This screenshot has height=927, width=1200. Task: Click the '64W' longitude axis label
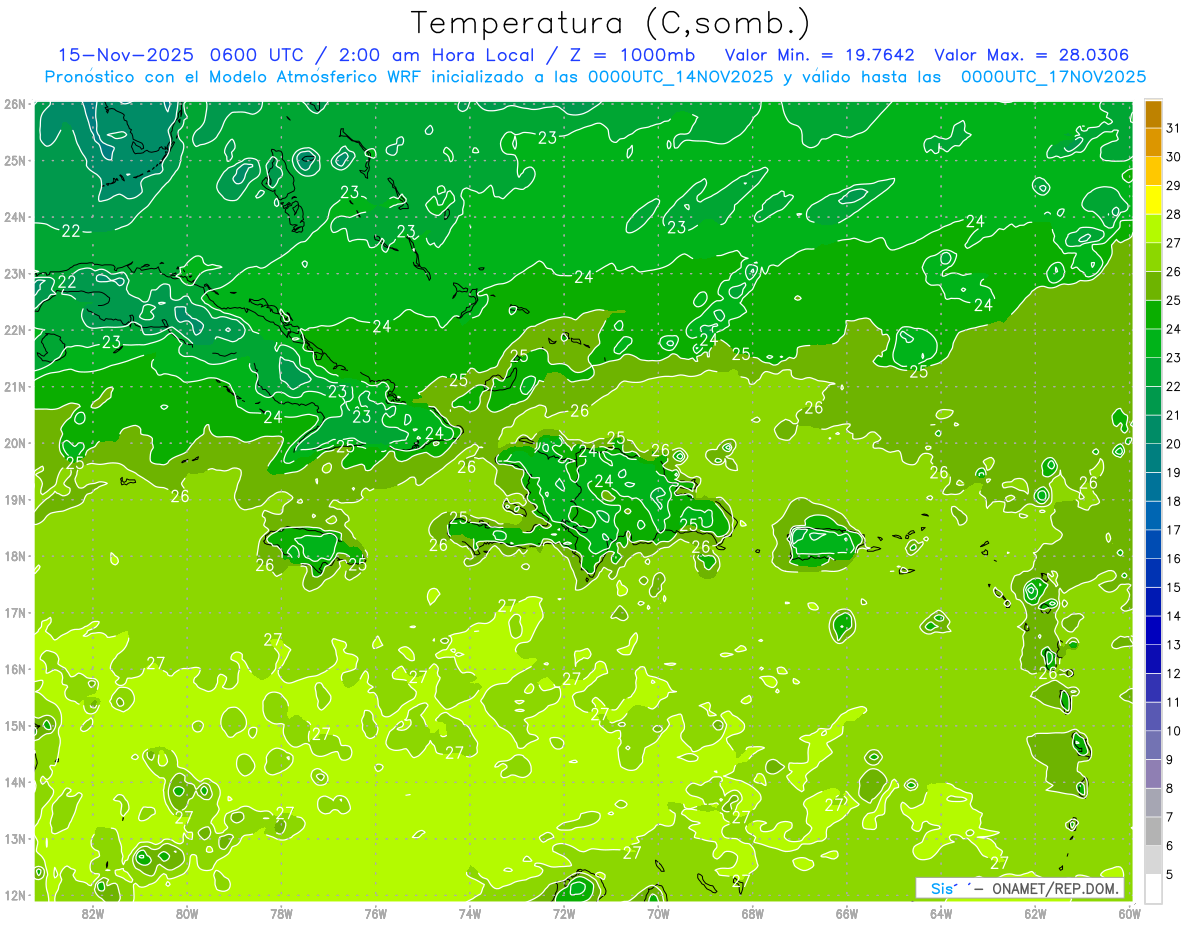[x=941, y=912]
